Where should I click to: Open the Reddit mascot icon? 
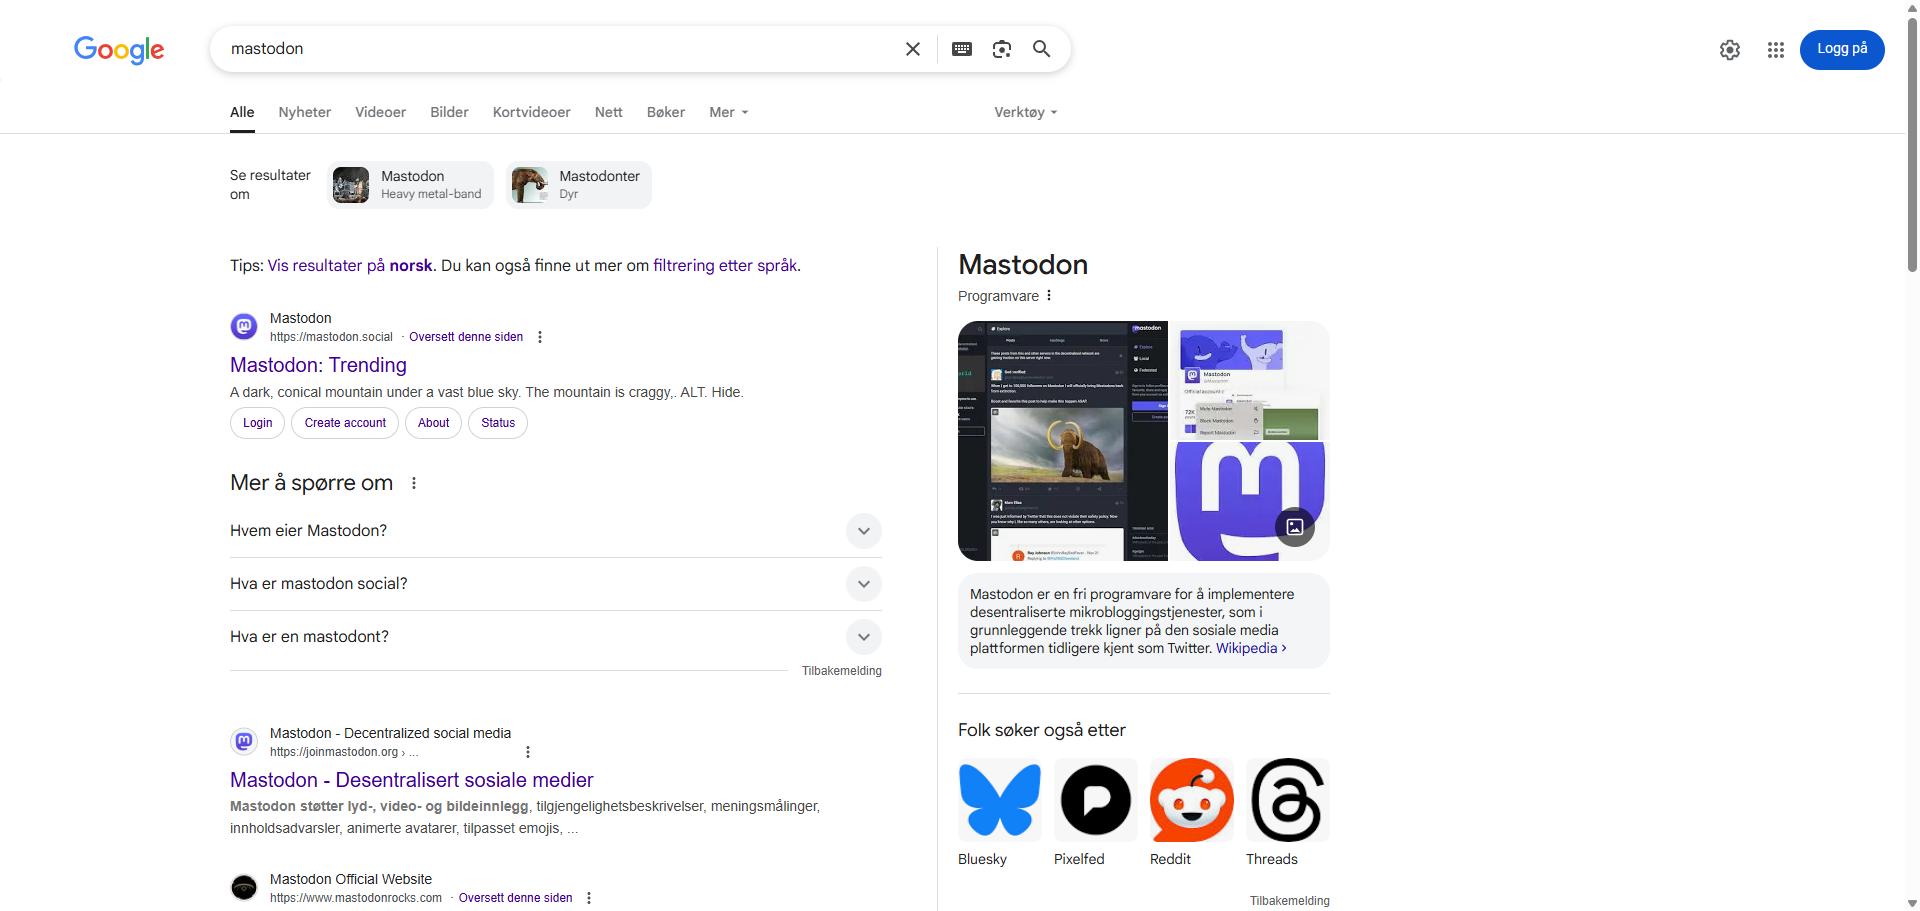click(x=1192, y=800)
